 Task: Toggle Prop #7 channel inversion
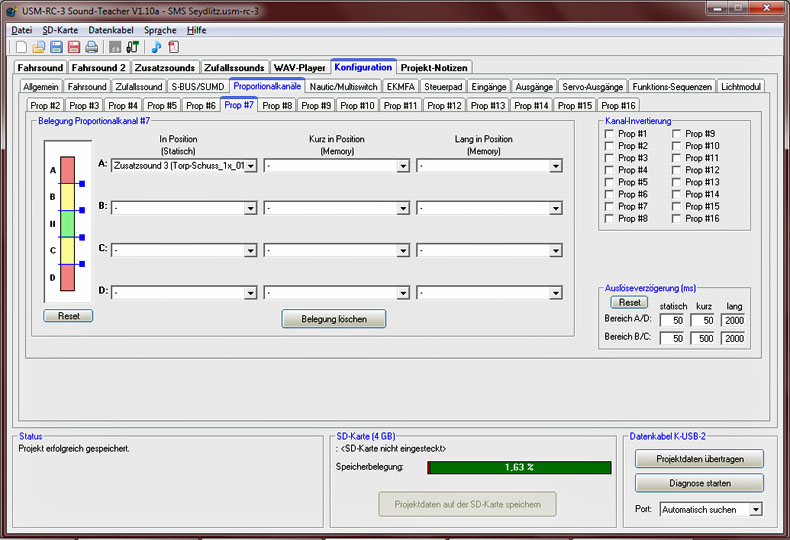pyautogui.click(x=609, y=206)
